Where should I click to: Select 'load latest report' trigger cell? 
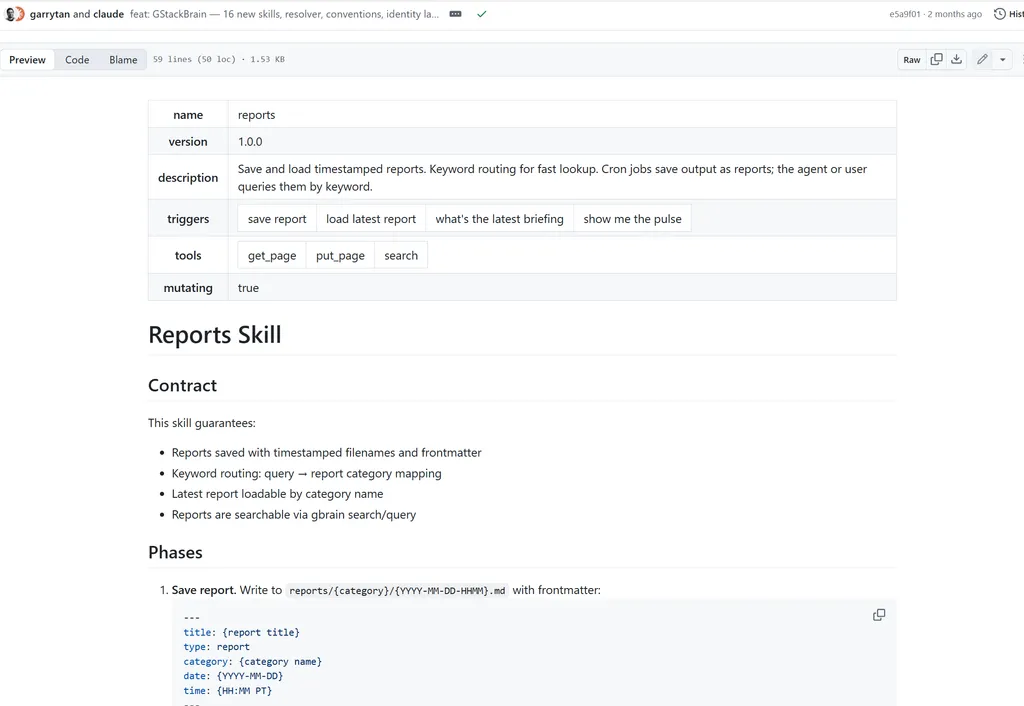coord(371,219)
